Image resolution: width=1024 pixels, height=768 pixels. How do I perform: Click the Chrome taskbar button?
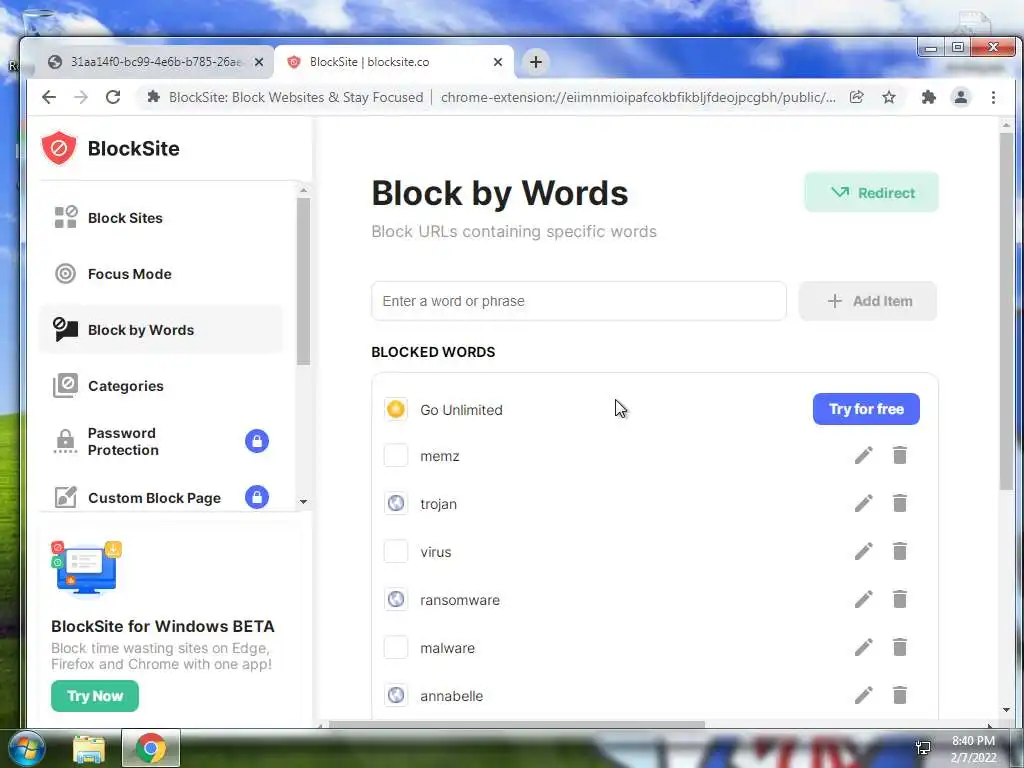tap(151, 748)
